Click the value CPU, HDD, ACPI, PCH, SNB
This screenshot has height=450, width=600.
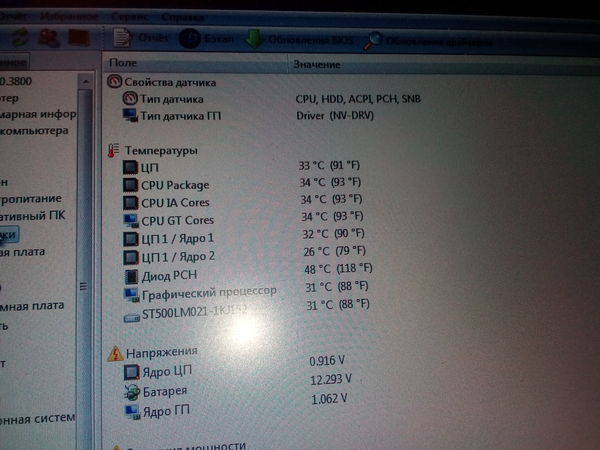(x=358, y=99)
